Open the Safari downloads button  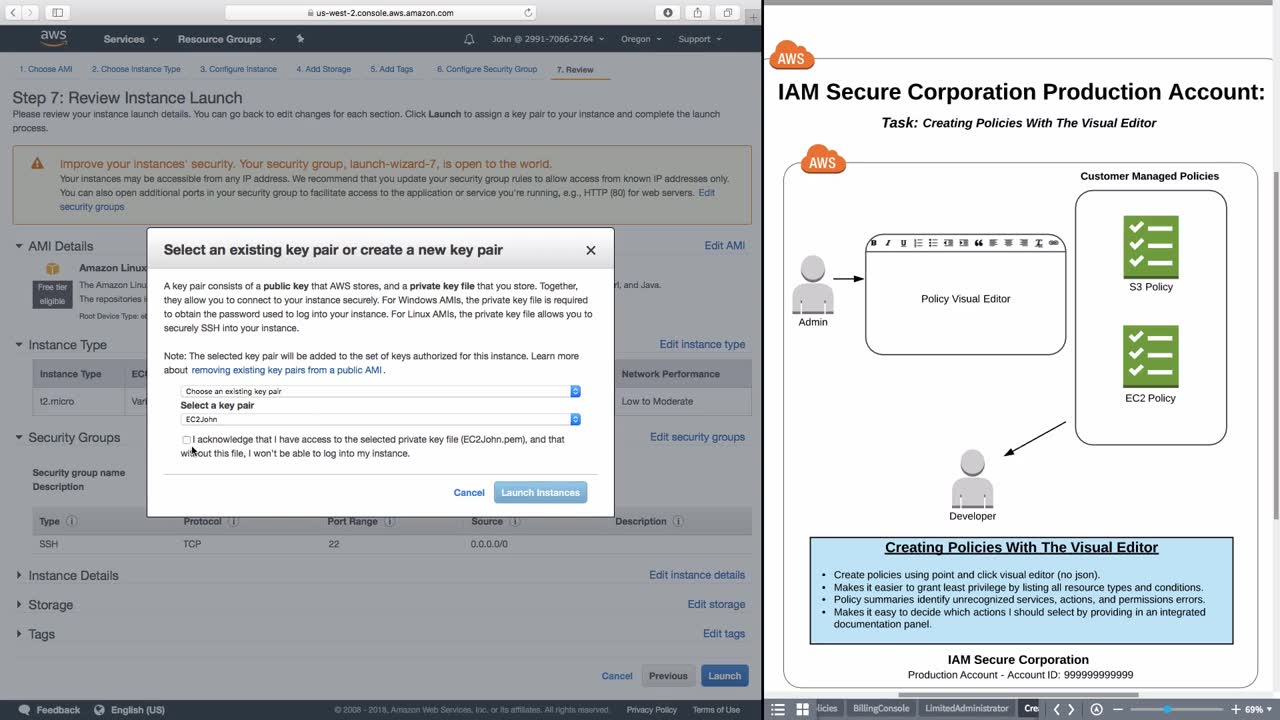(668, 13)
